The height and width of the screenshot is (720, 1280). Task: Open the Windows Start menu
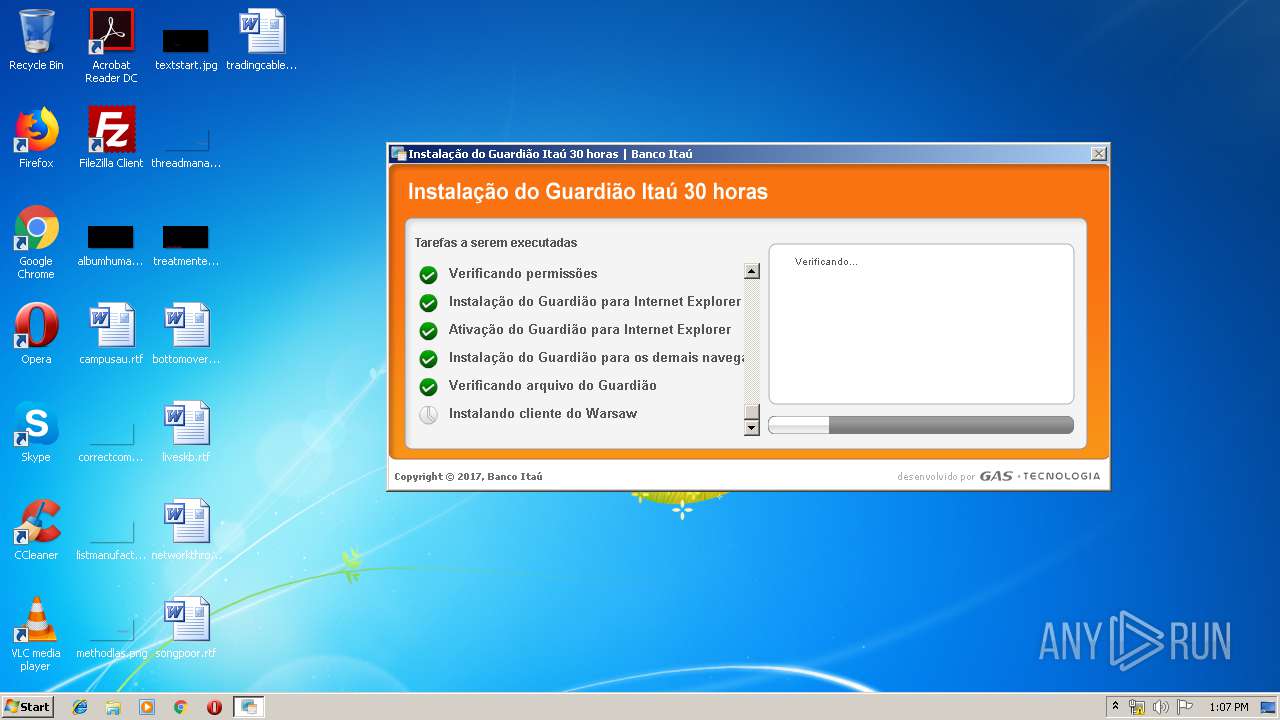click(x=27, y=706)
